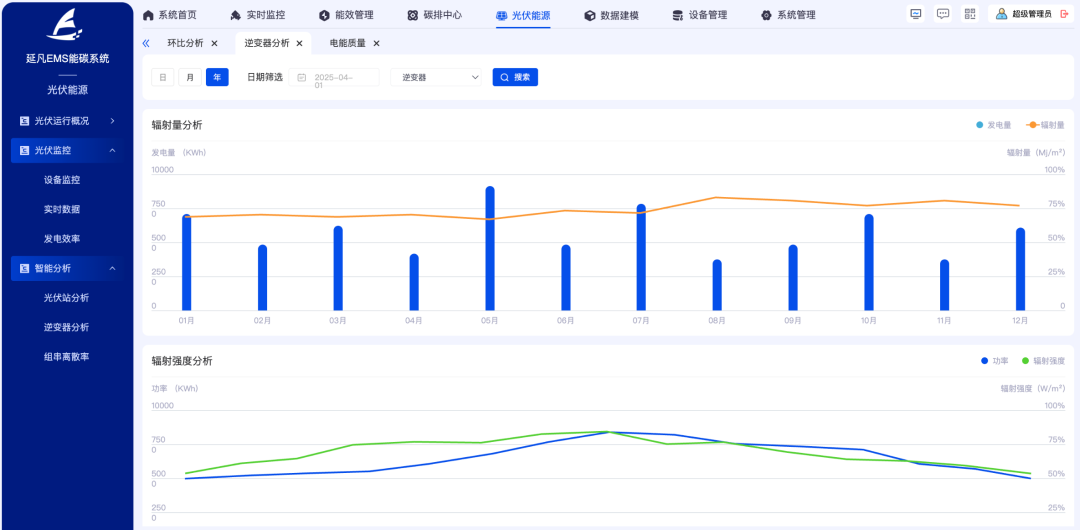Click the 搜索 search button

(515, 77)
